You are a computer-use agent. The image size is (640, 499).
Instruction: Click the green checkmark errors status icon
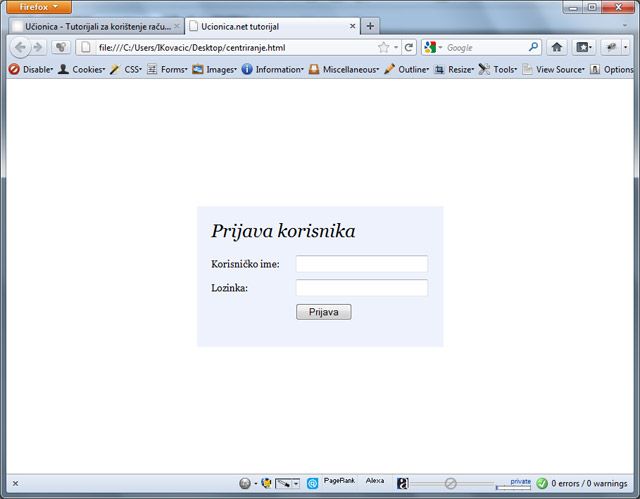542,484
